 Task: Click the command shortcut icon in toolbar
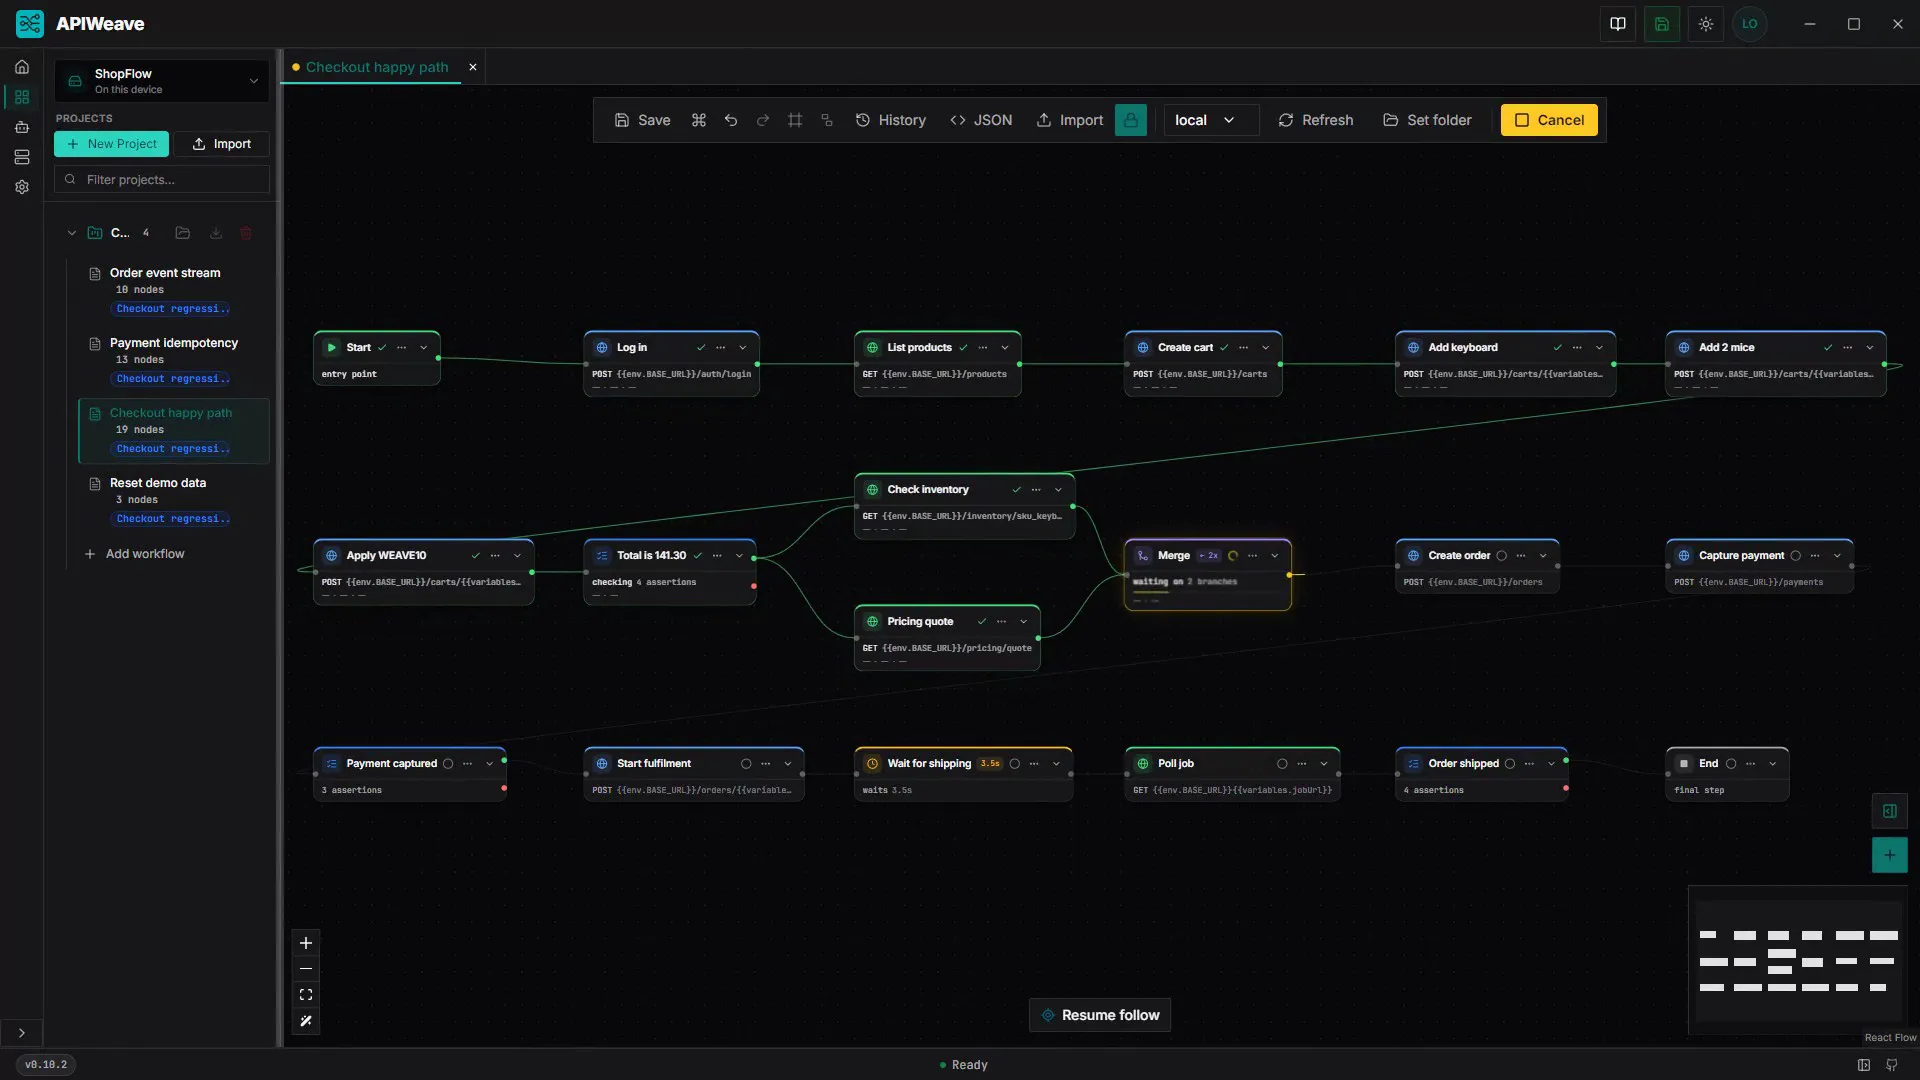coord(699,120)
